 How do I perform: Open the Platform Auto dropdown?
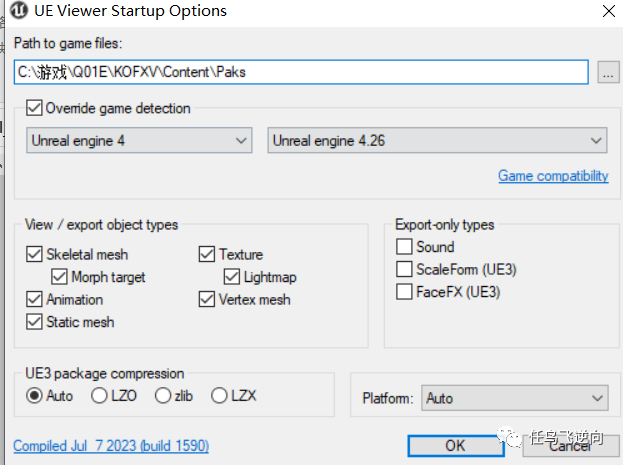coord(515,398)
